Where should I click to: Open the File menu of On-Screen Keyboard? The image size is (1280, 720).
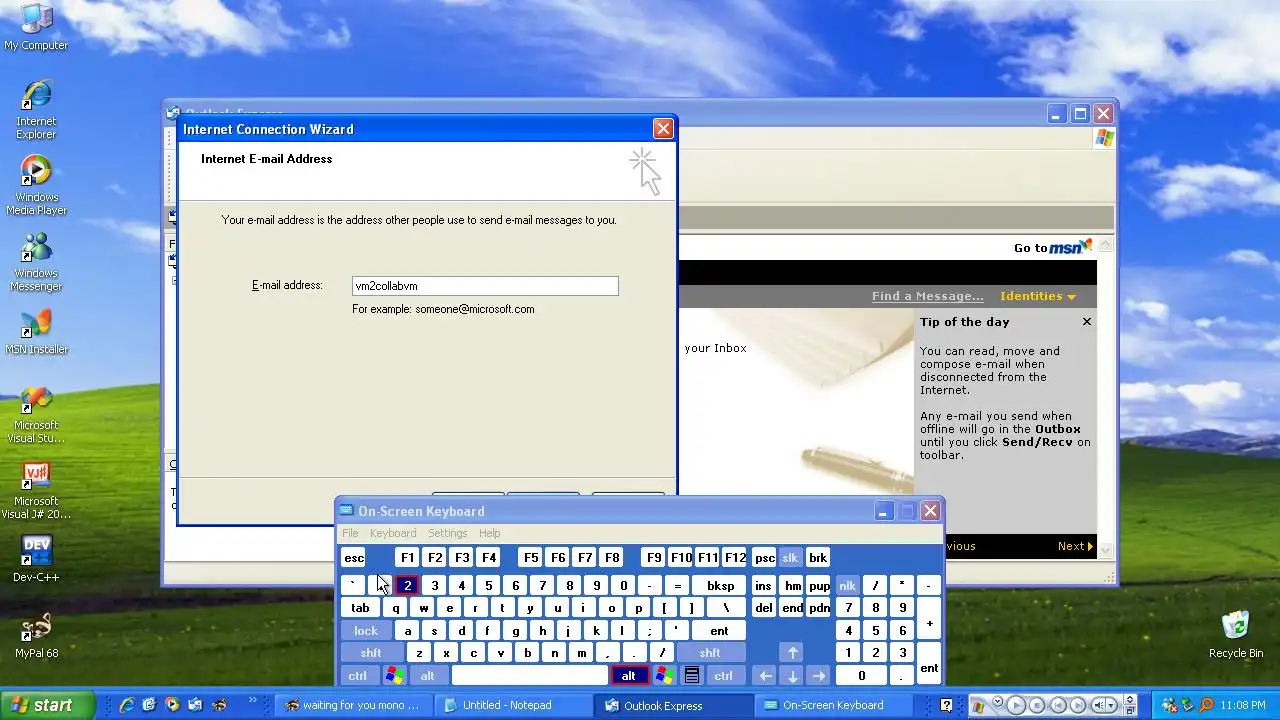point(350,533)
